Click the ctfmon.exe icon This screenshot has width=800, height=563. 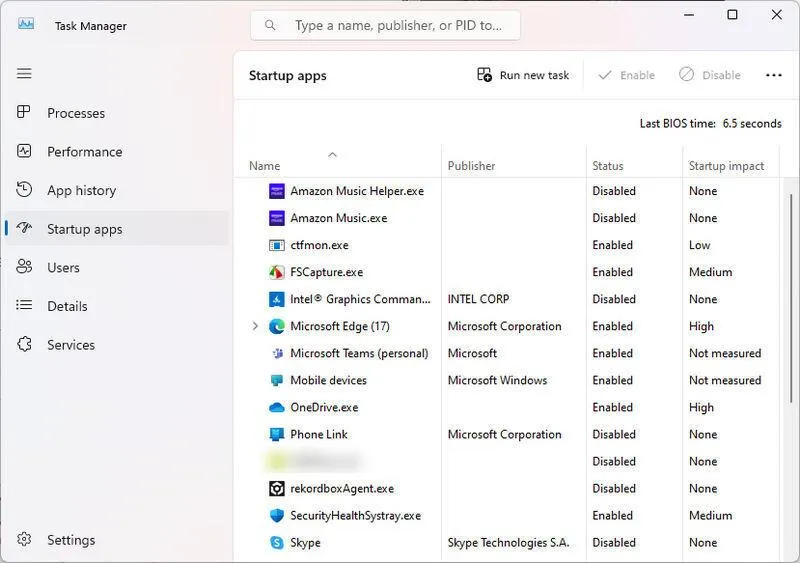tap(277, 246)
